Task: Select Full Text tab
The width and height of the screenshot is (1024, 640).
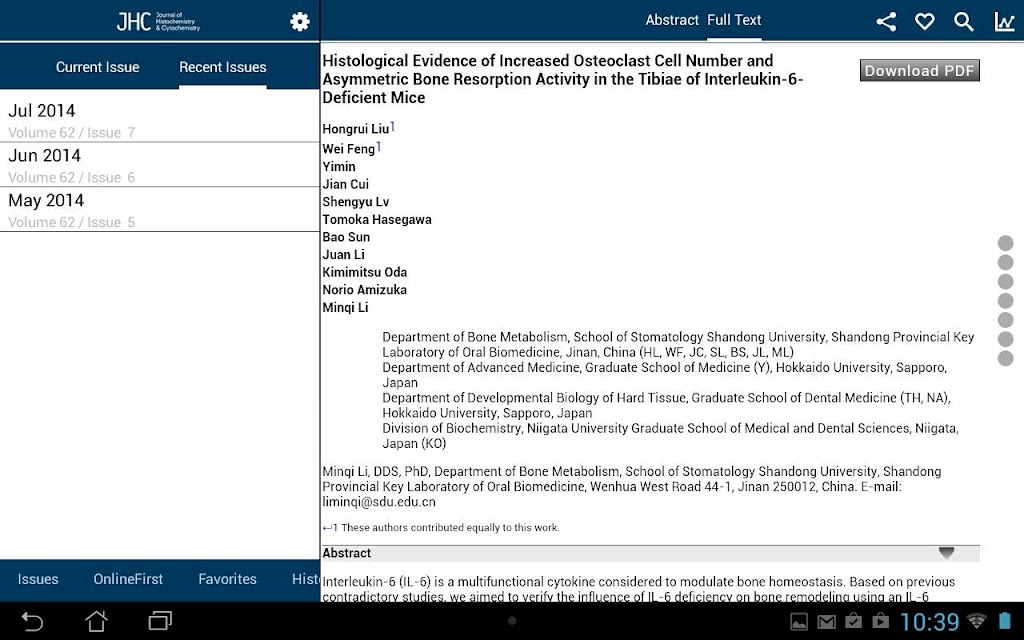Action: [734, 20]
